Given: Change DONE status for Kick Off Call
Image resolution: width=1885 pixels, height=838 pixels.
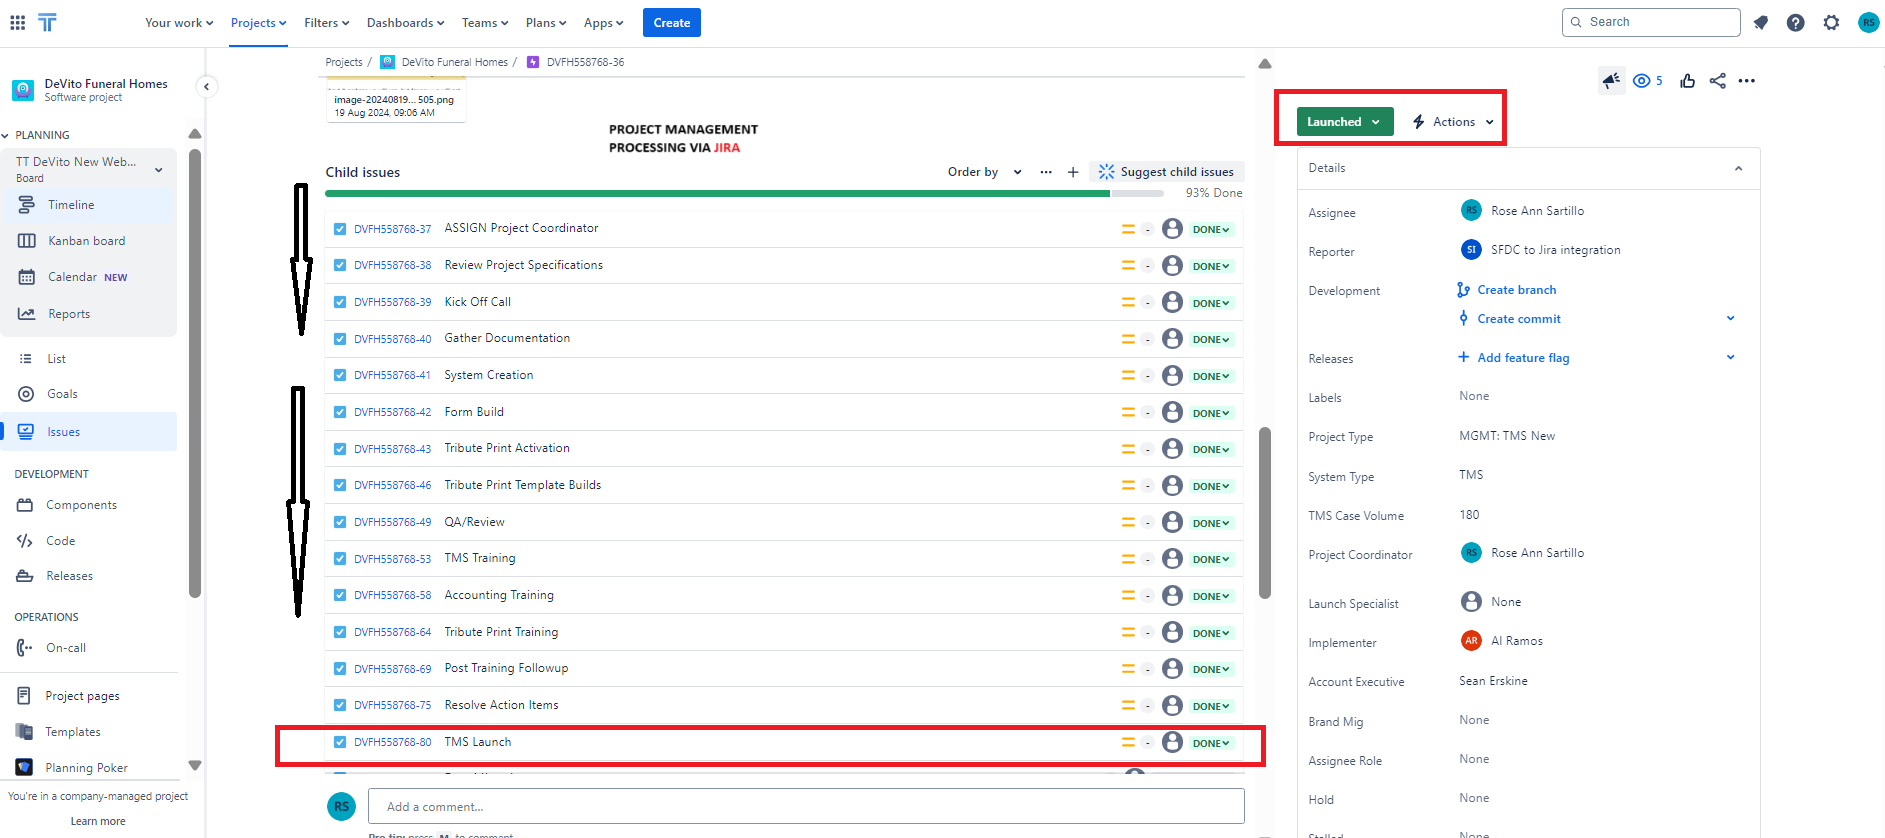Looking at the screenshot, I should coord(1211,303).
